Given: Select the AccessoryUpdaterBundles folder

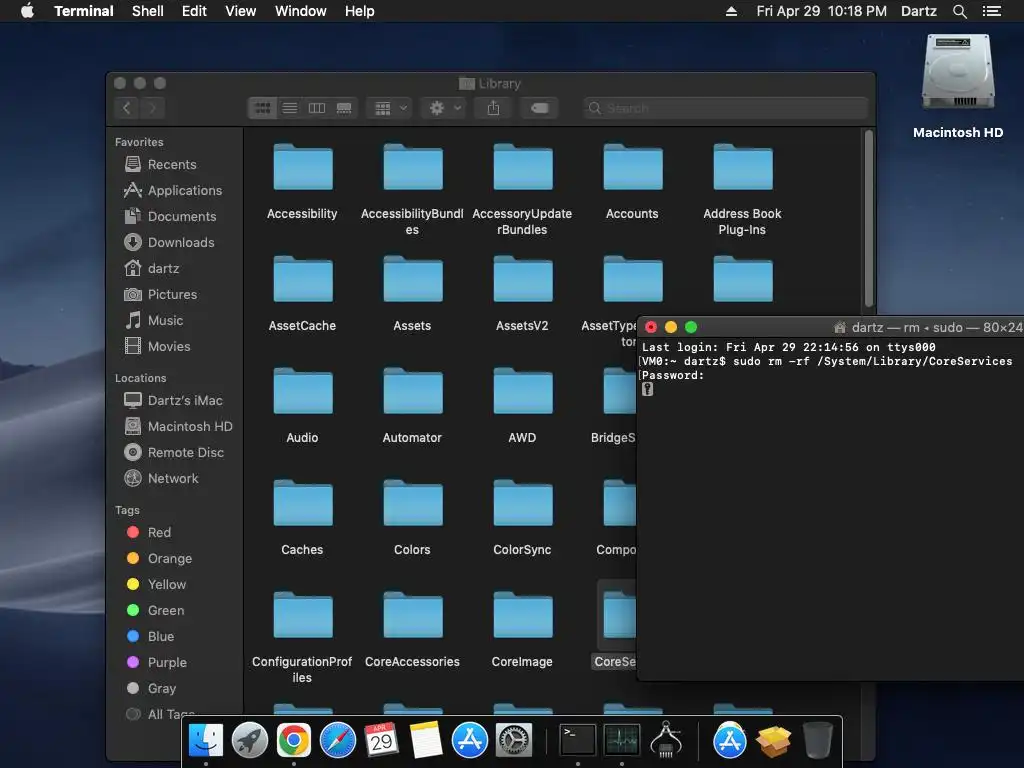Looking at the screenshot, I should pyautogui.click(x=522, y=168).
